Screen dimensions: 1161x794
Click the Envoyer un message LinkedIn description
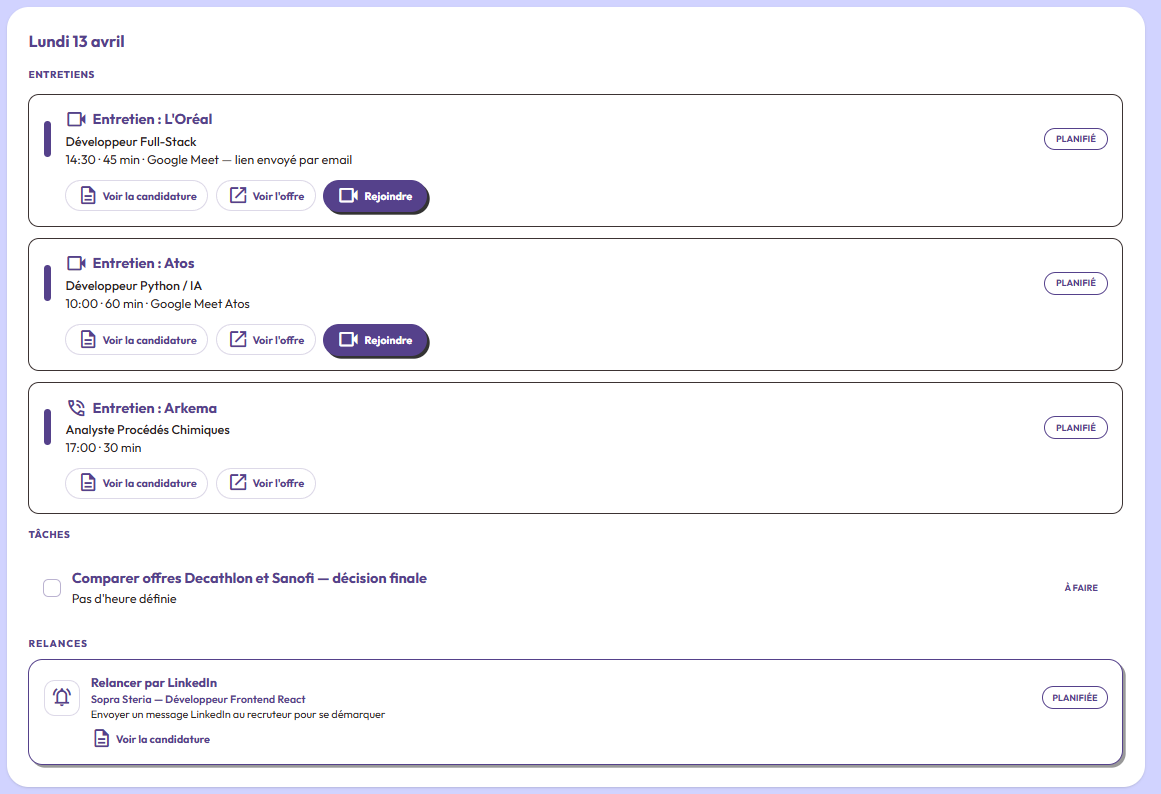(238, 715)
